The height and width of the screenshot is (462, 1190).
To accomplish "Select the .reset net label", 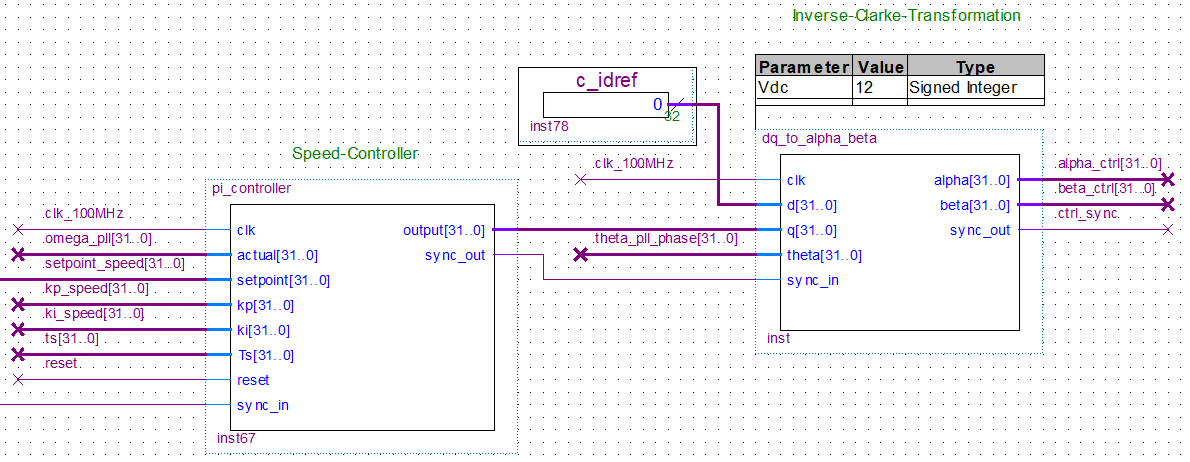I will pyautogui.click(x=61, y=363).
